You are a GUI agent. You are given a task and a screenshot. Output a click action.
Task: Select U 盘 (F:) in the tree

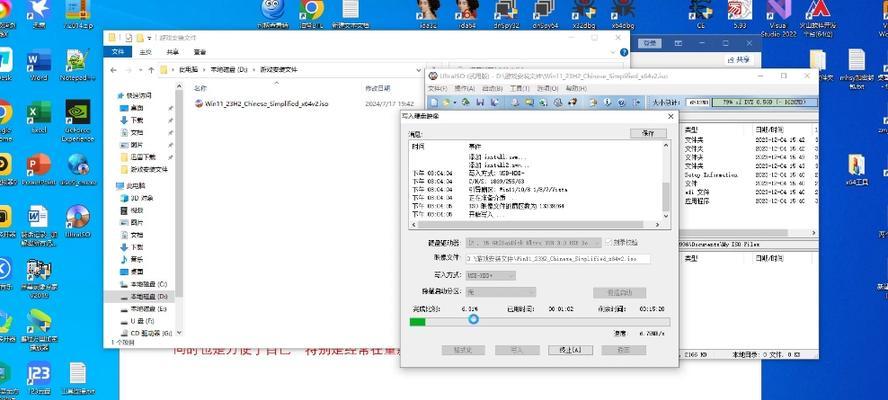[x=137, y=321]
